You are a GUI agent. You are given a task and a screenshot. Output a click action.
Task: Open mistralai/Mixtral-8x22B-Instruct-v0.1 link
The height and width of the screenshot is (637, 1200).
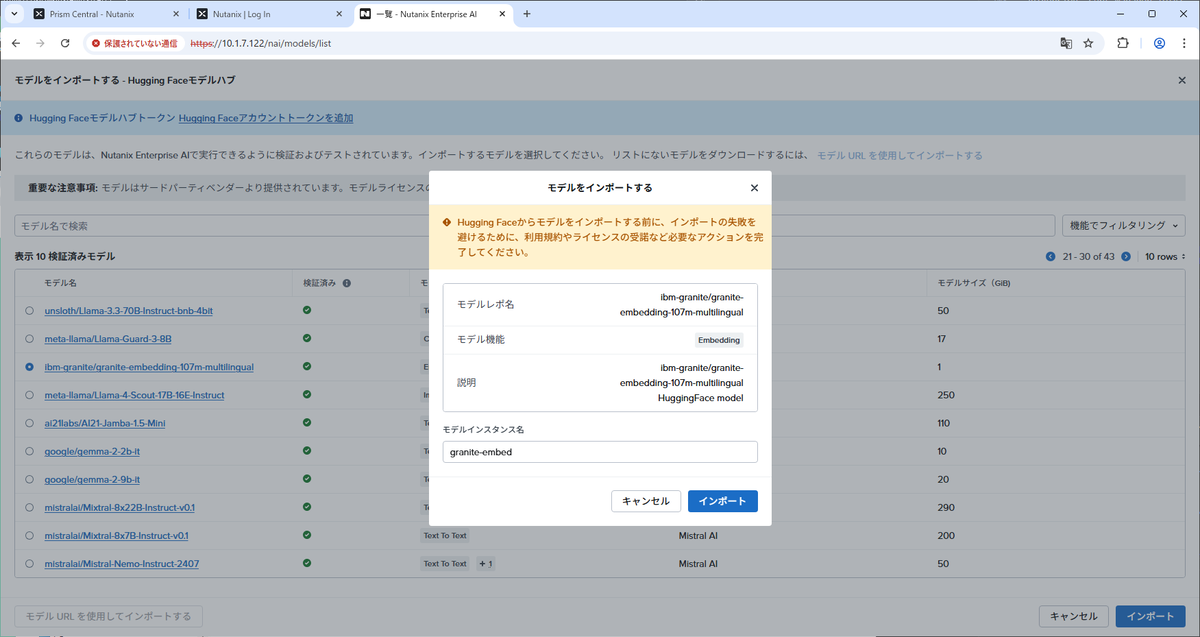click(x=120, y=507)
